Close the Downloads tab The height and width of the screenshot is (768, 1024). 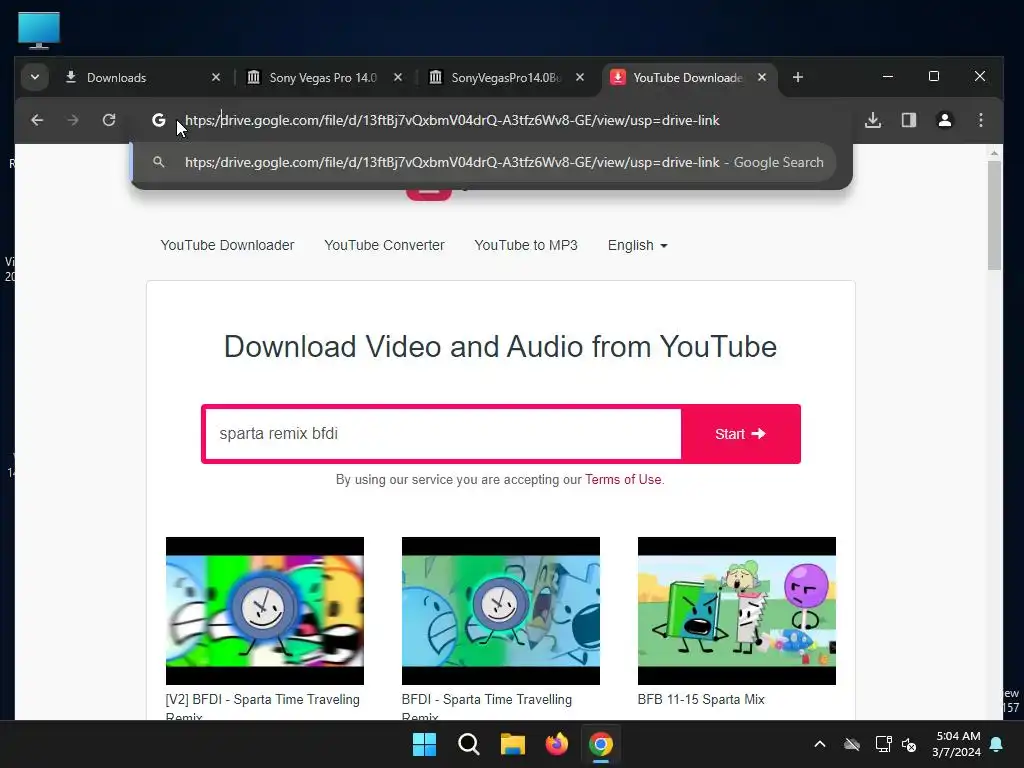coord(216,78)
